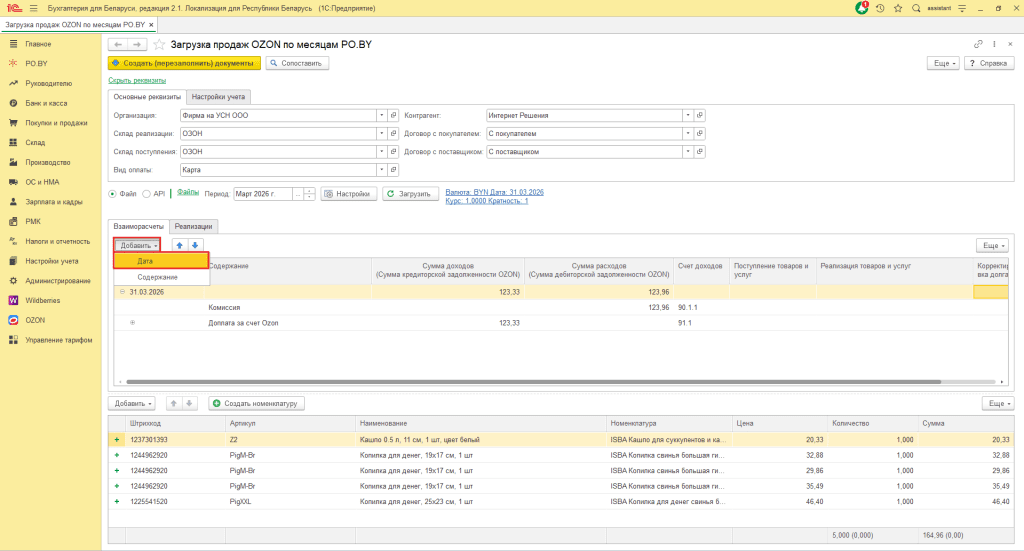Open ОС и НМА section
The width and height of the screenshot is (1024, 551).
(42, 182)
